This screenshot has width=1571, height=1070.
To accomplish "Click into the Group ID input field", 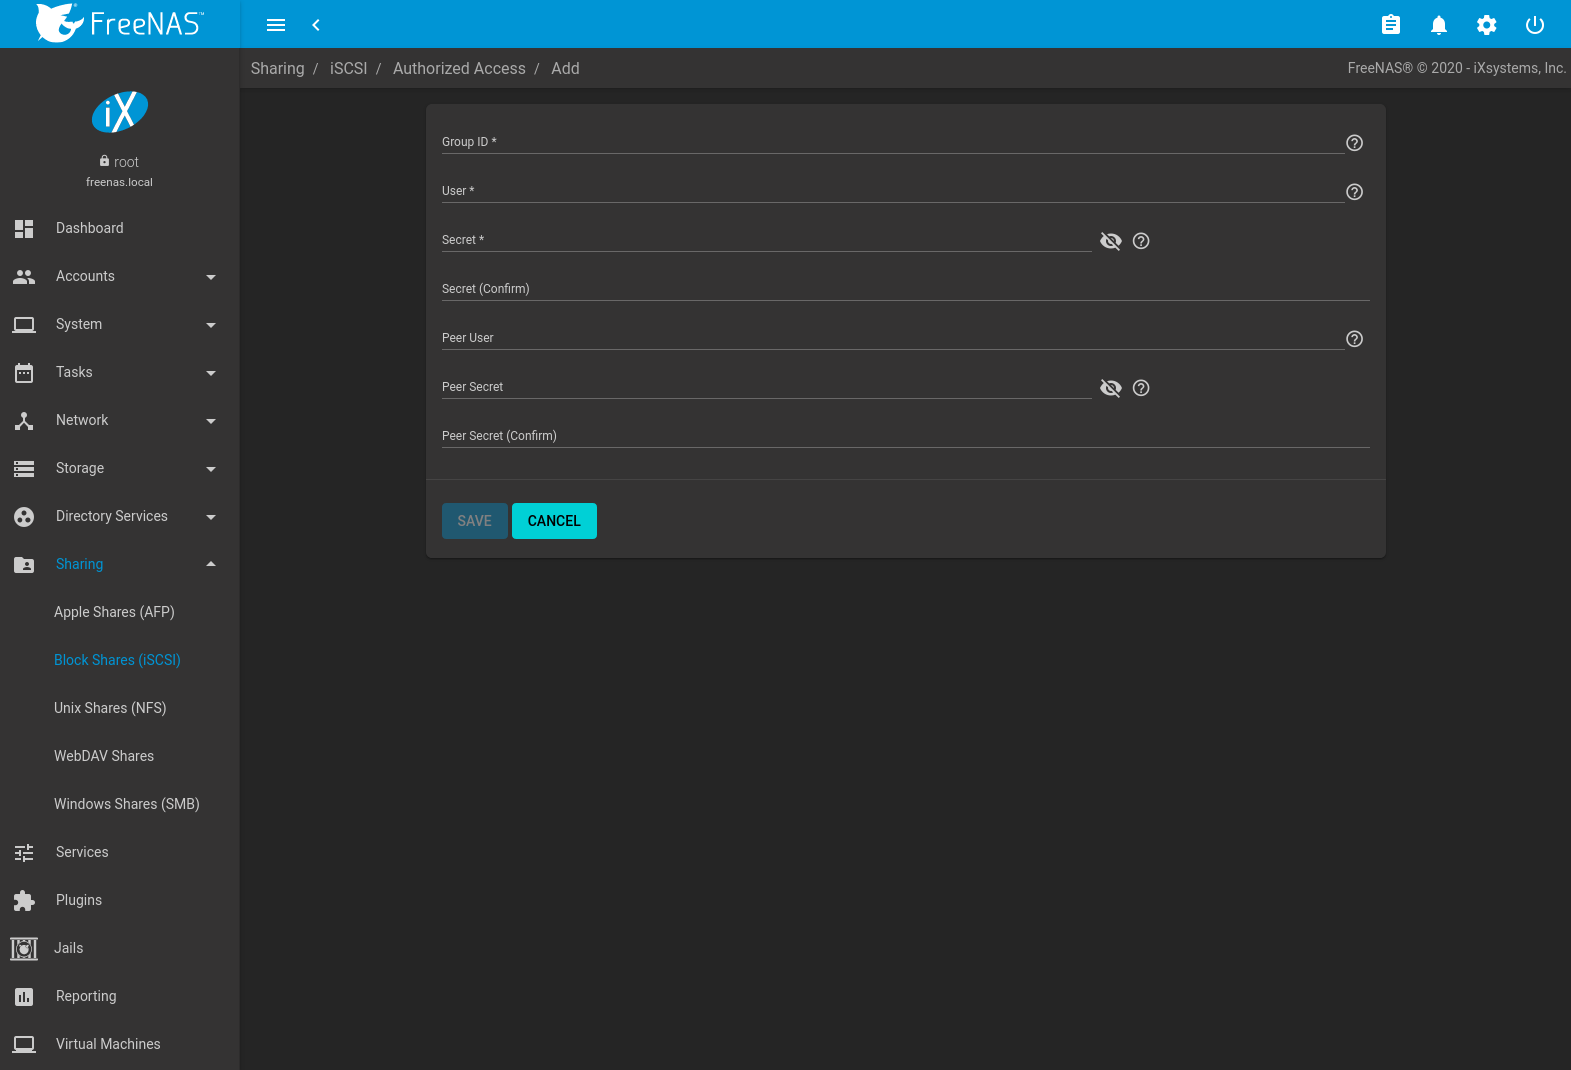I will pyautogui.click(x=890, y=142).
